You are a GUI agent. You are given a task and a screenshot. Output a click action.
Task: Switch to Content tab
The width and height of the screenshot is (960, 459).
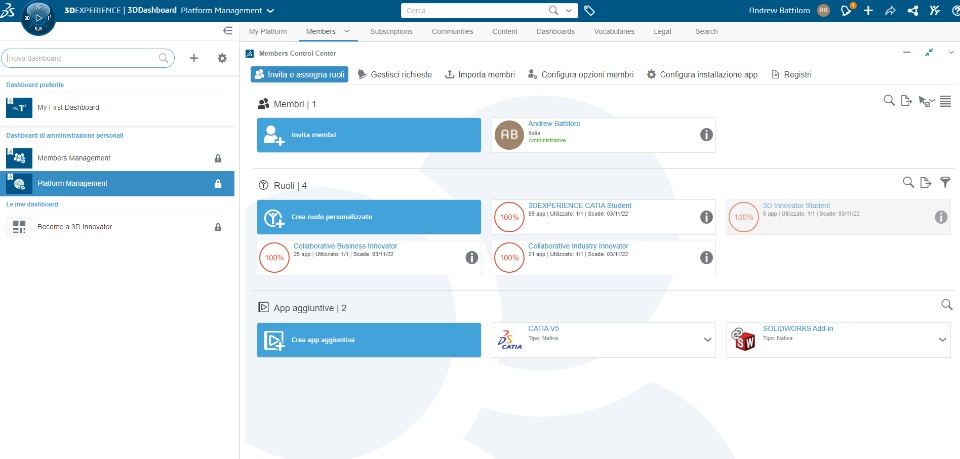coord(504,31)
